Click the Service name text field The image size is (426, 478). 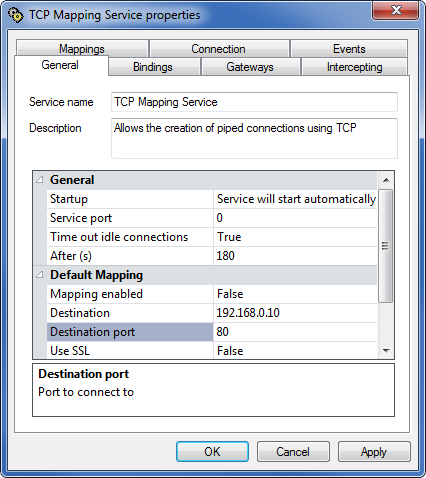pos(254,102)
